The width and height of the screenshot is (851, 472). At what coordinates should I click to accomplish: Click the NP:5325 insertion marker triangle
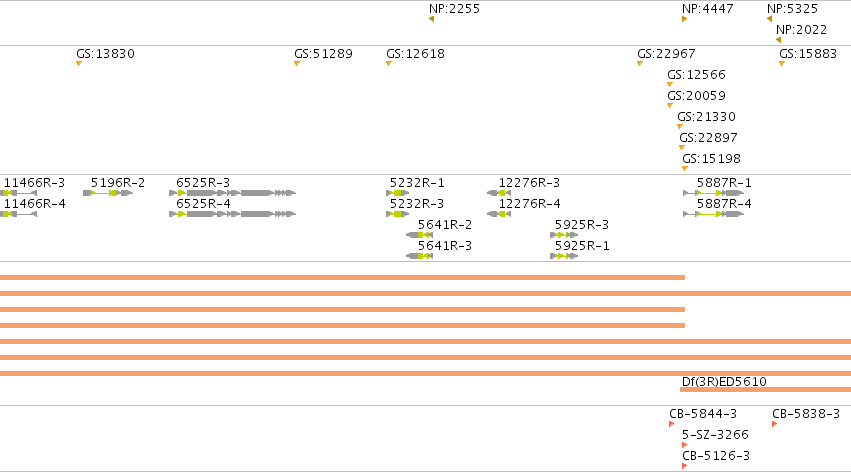[770, 19]
